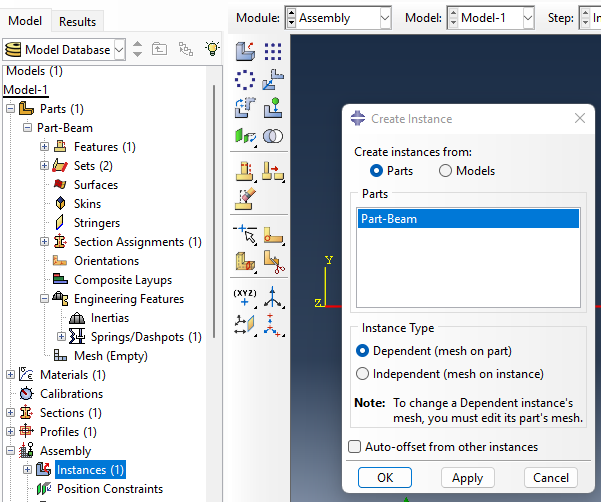Select the Create Datum Plane icon
This screenshot has width=601, height=502.
tap(245, 325)
